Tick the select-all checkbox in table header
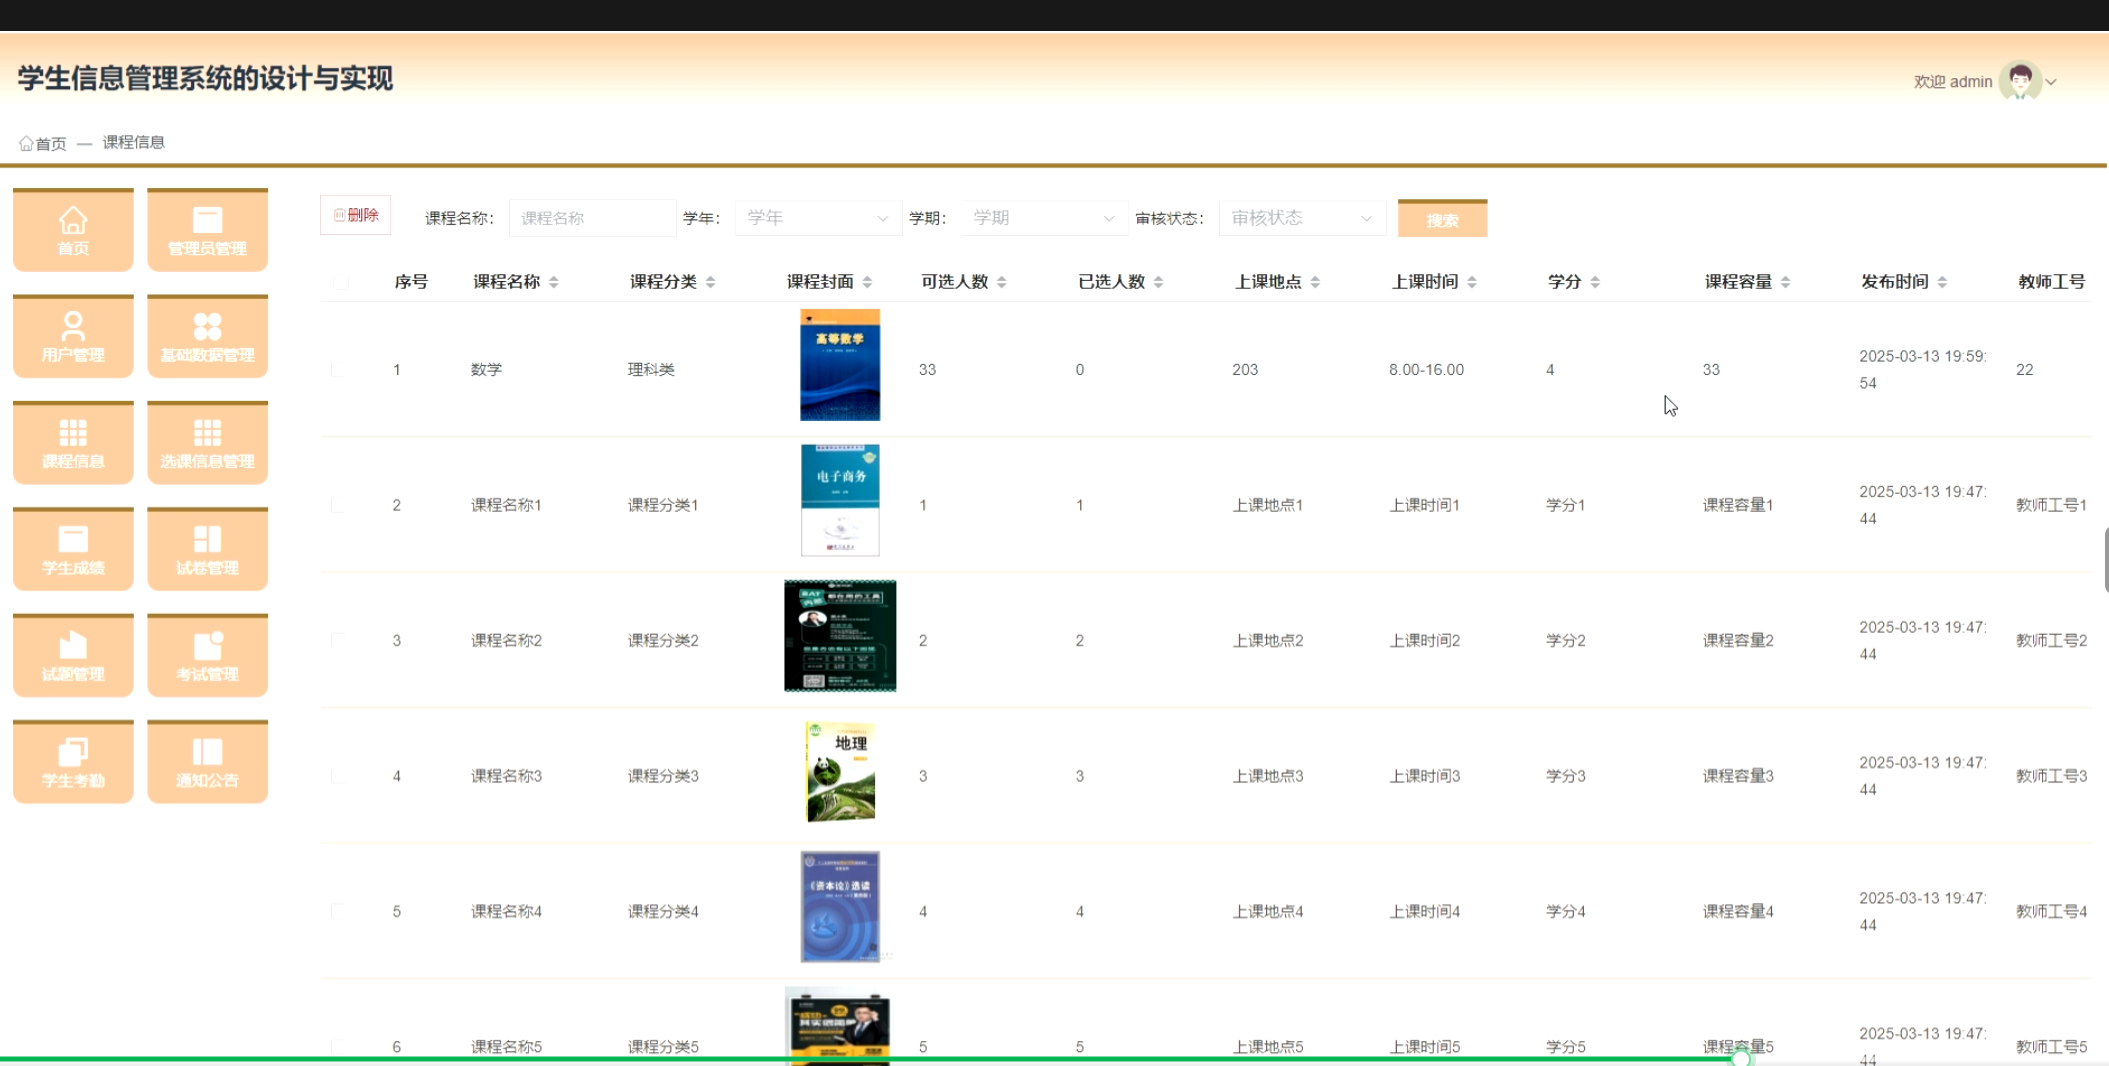 340,282
